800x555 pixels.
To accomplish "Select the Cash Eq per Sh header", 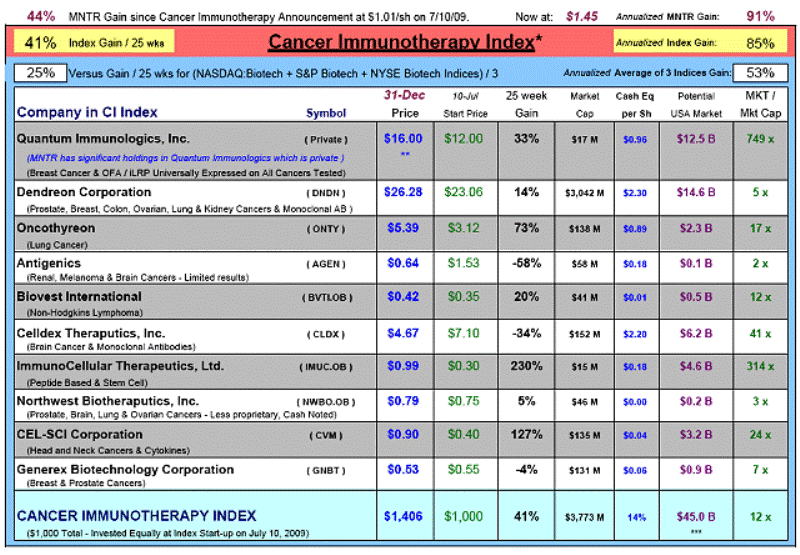I will tap(635, 105).
